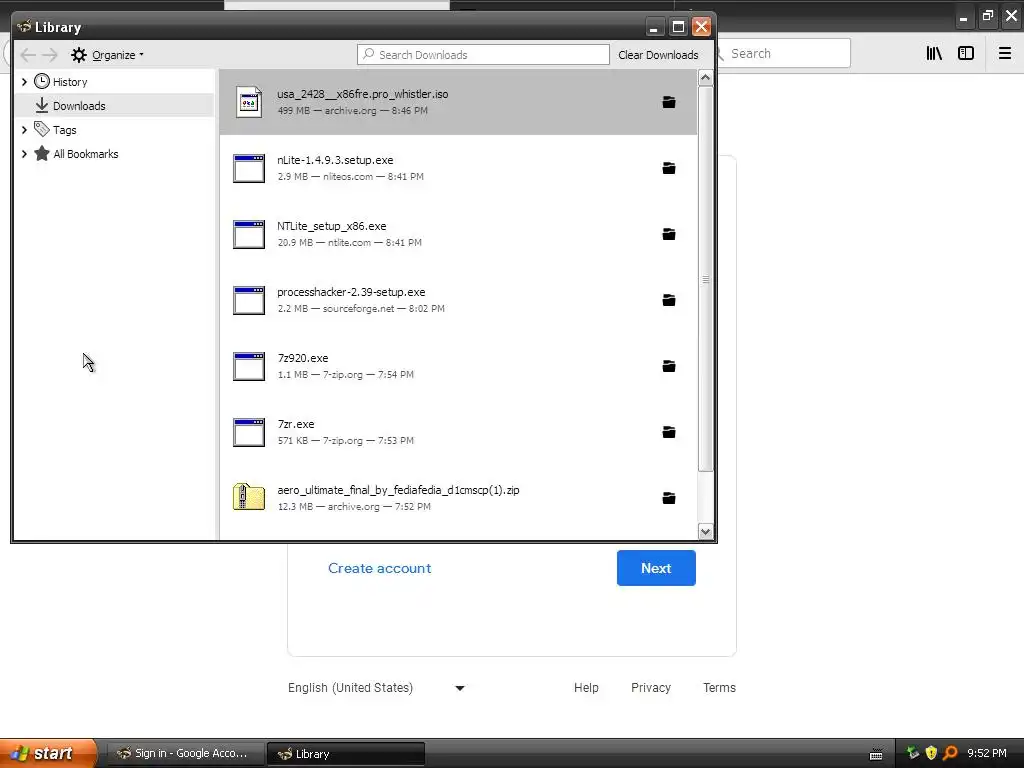Open the Privacy link
1024x768 pixels.
point(650,688)
